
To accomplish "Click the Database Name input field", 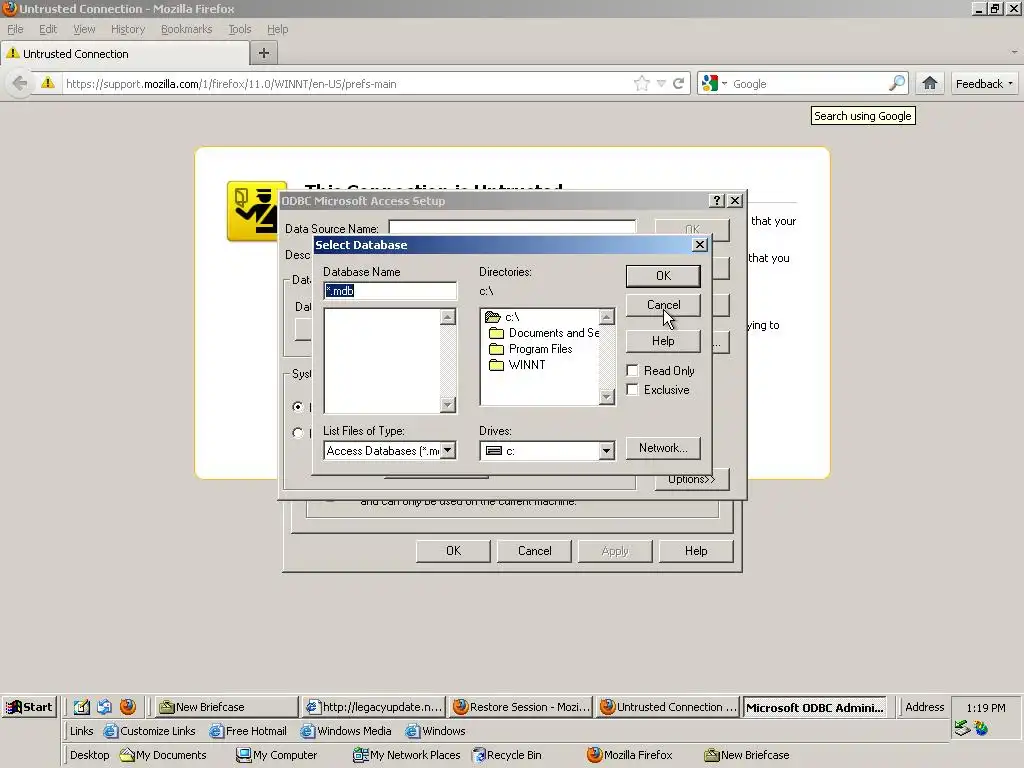I will click(390, 291).
